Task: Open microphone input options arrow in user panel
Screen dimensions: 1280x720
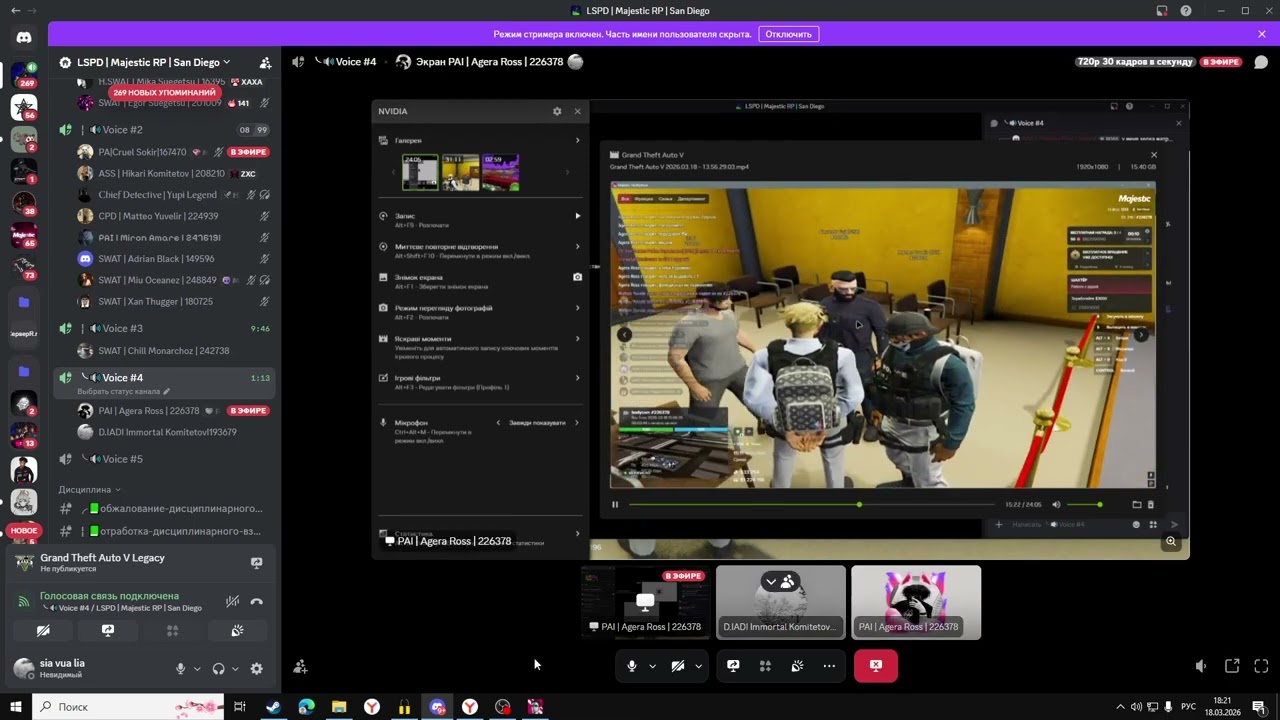Action: 197,669
